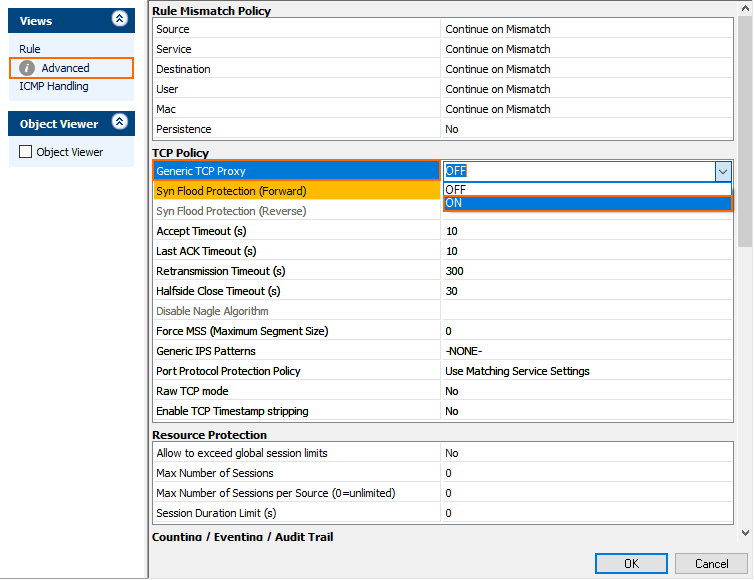The width and height of the screenshot is (754, 580).
Task: Select Force MSS (Maximum Segment Size) row
Action: (x=297, y=331)
